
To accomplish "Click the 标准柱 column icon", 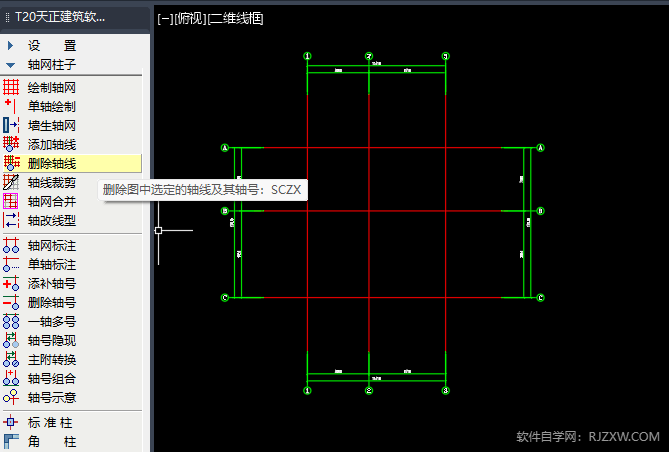I will click(x=11, y=423).
